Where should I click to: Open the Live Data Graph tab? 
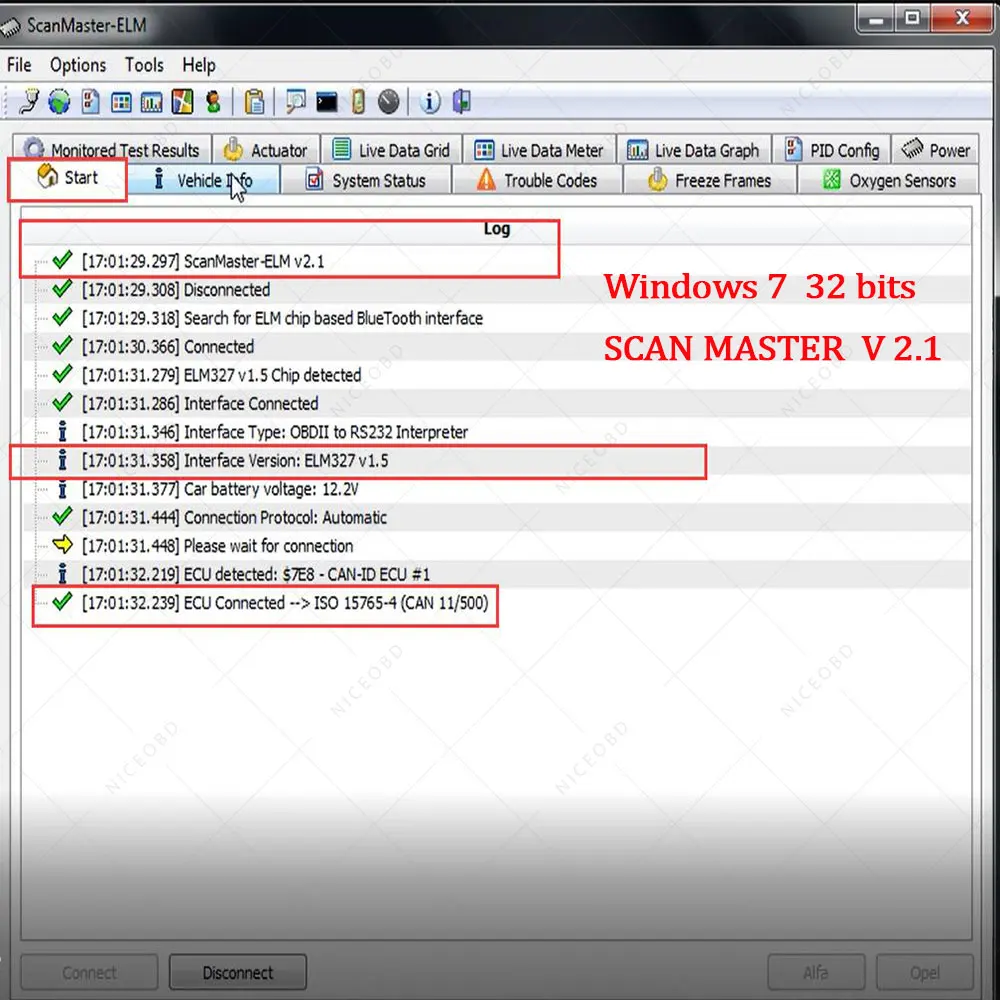pyautogui.click(x=695, y=150)
